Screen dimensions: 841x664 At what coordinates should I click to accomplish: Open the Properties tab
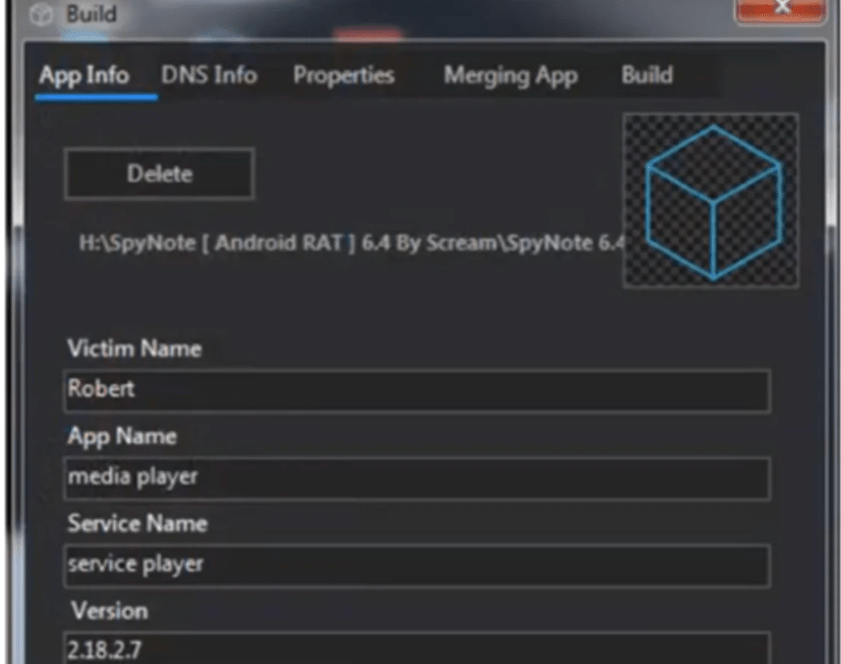pyautogui.click(x=344, y=76)
